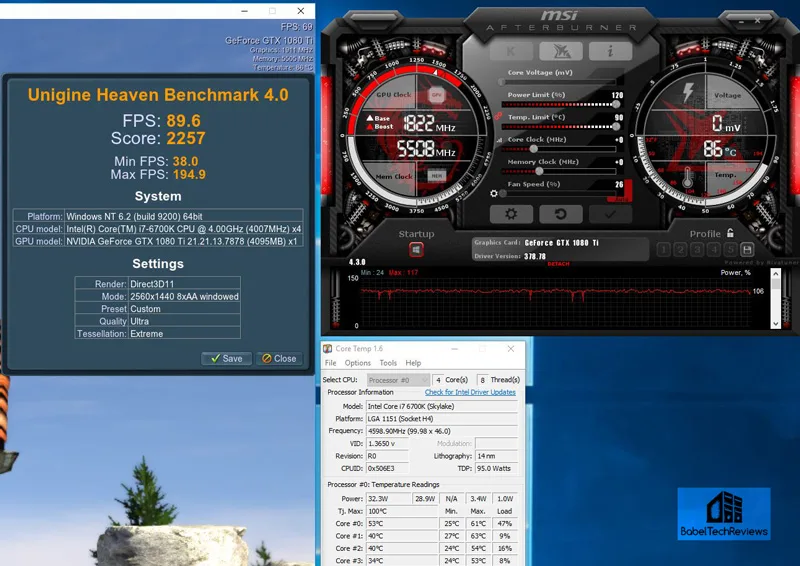Click the Power Limit slider handle
800x566 pixels.
point(616,104)
